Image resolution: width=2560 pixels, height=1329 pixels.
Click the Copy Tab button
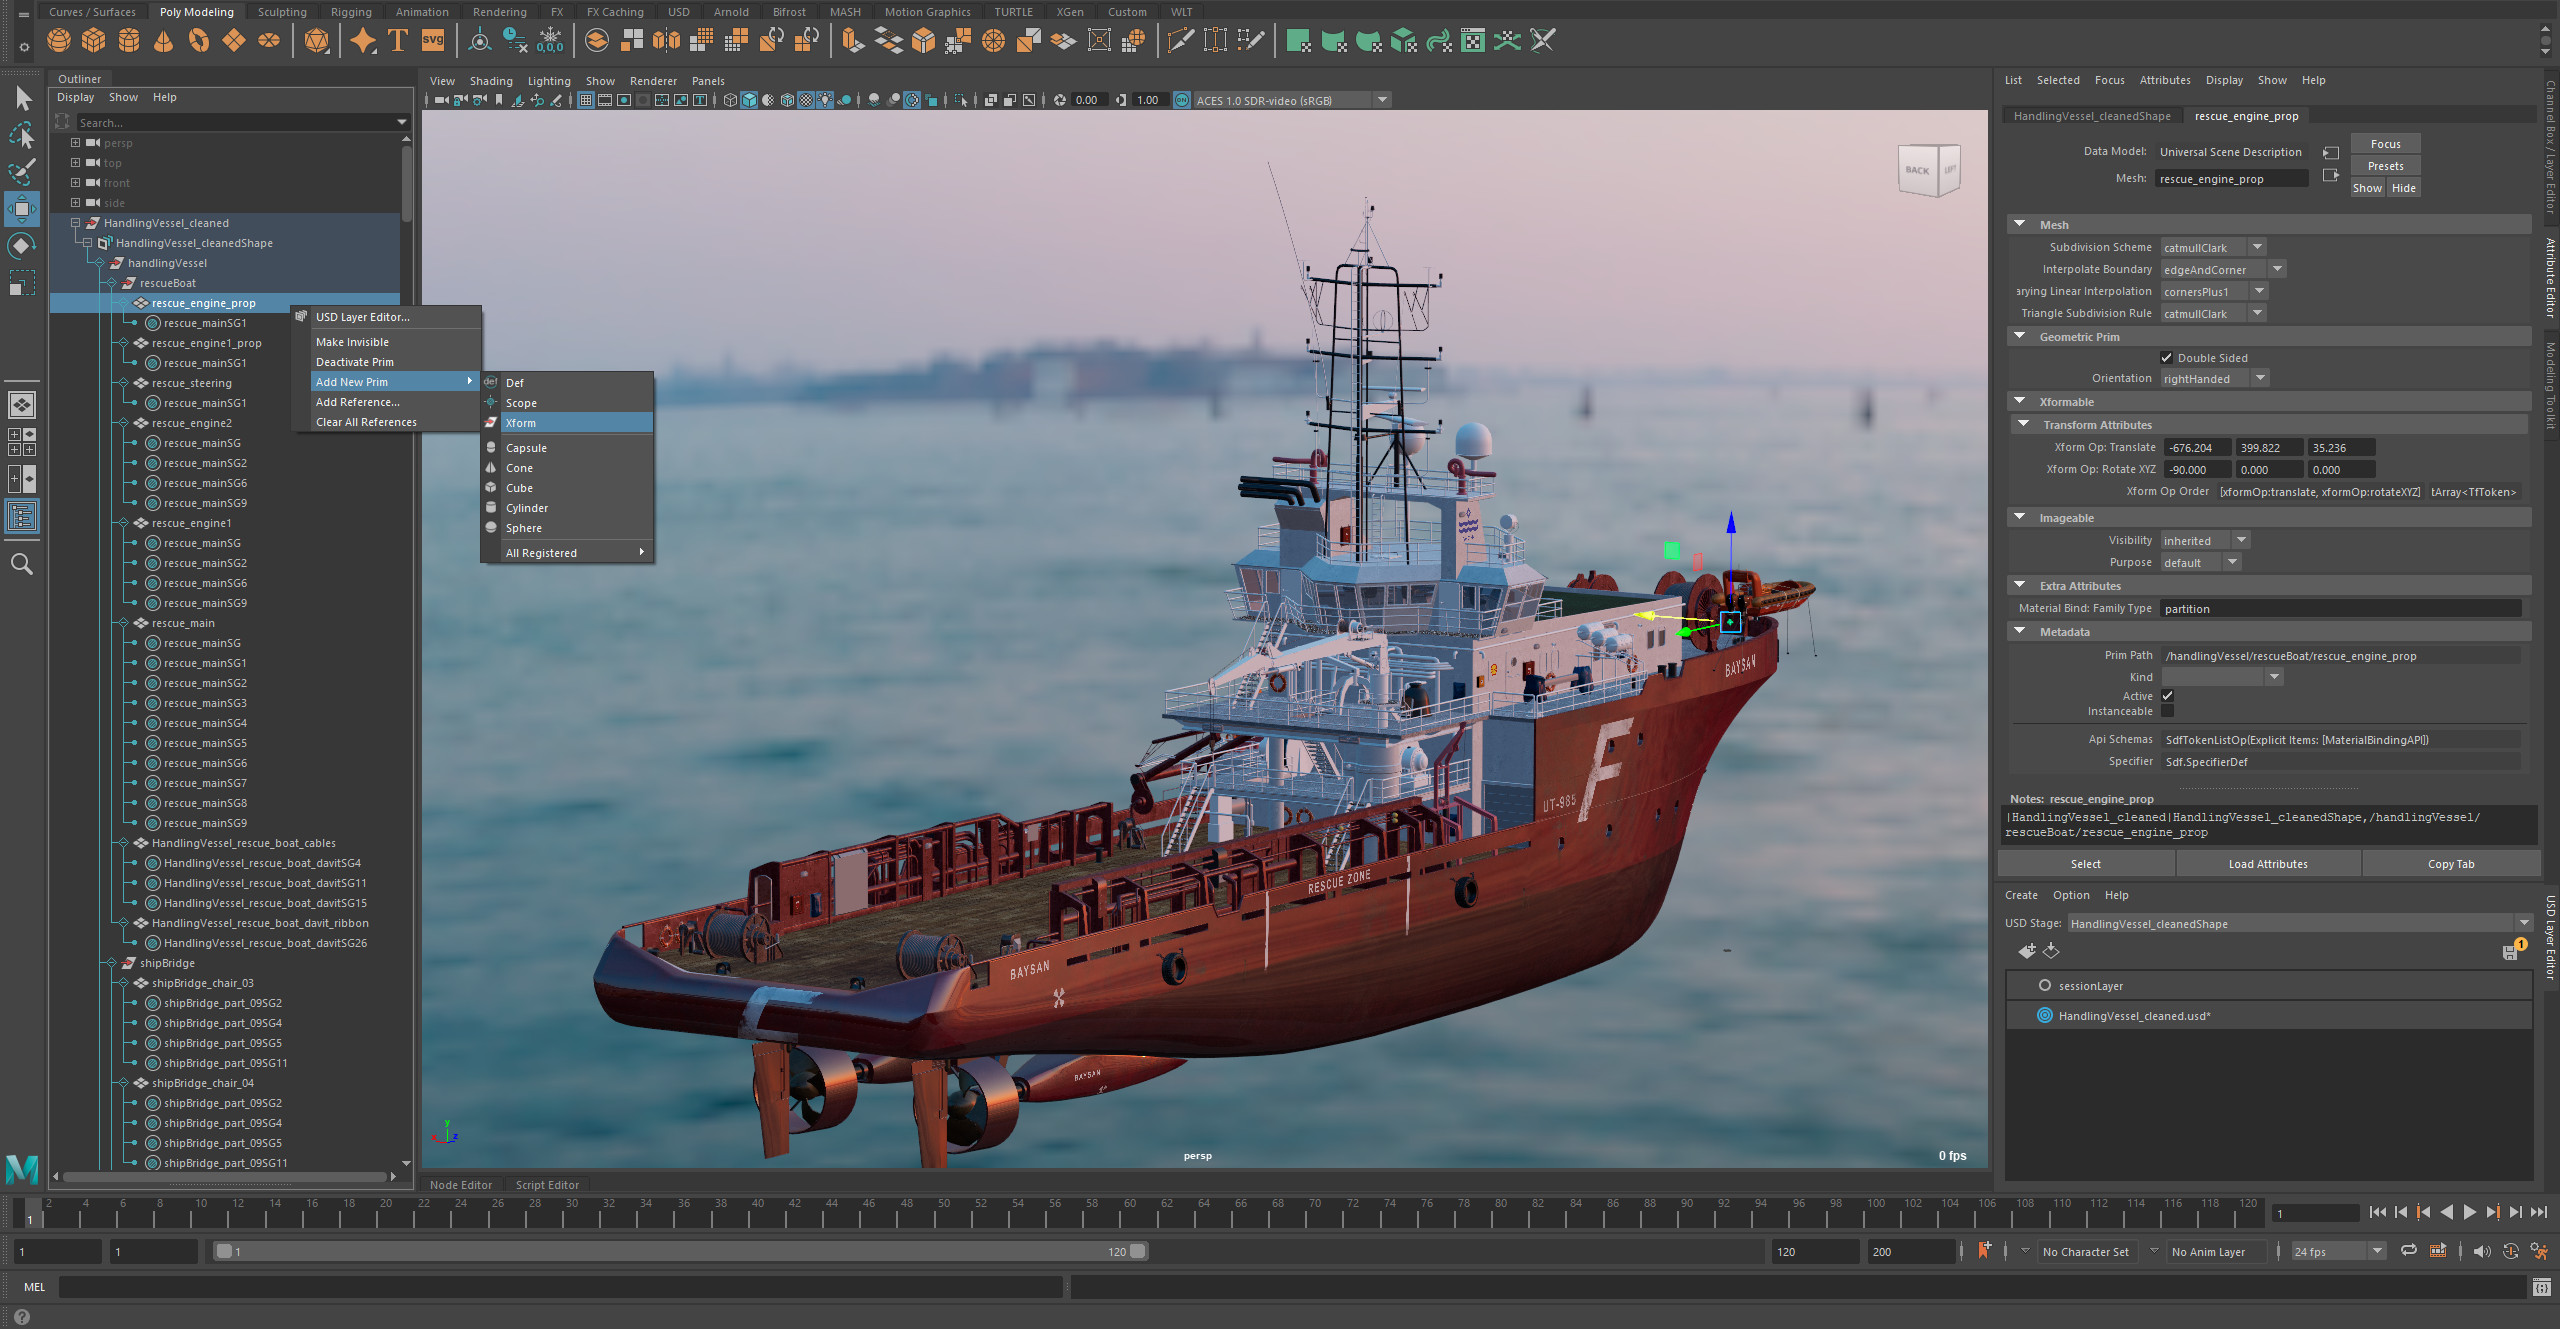[2451, 864]
